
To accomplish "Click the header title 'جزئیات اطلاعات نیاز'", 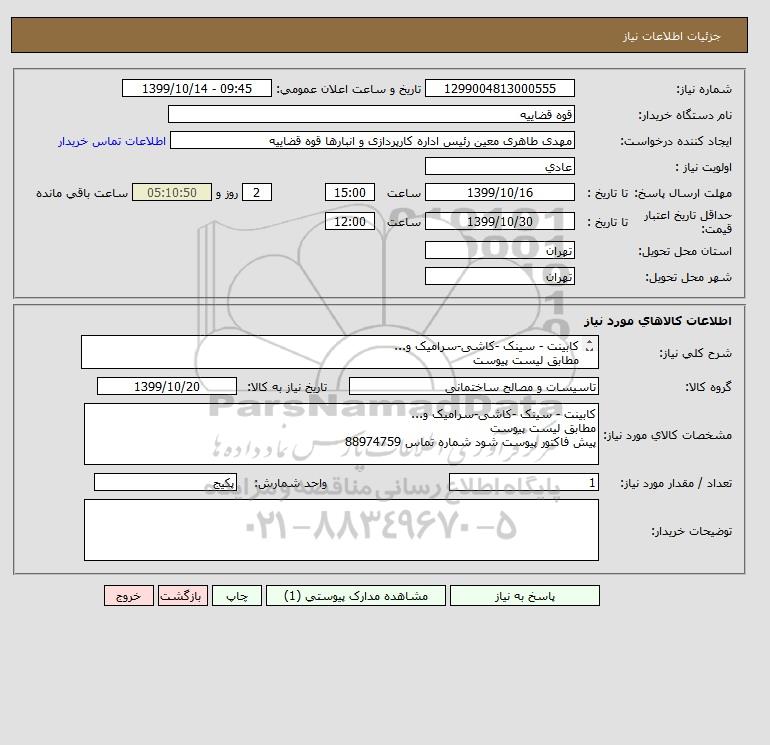I will coord(671,36).
